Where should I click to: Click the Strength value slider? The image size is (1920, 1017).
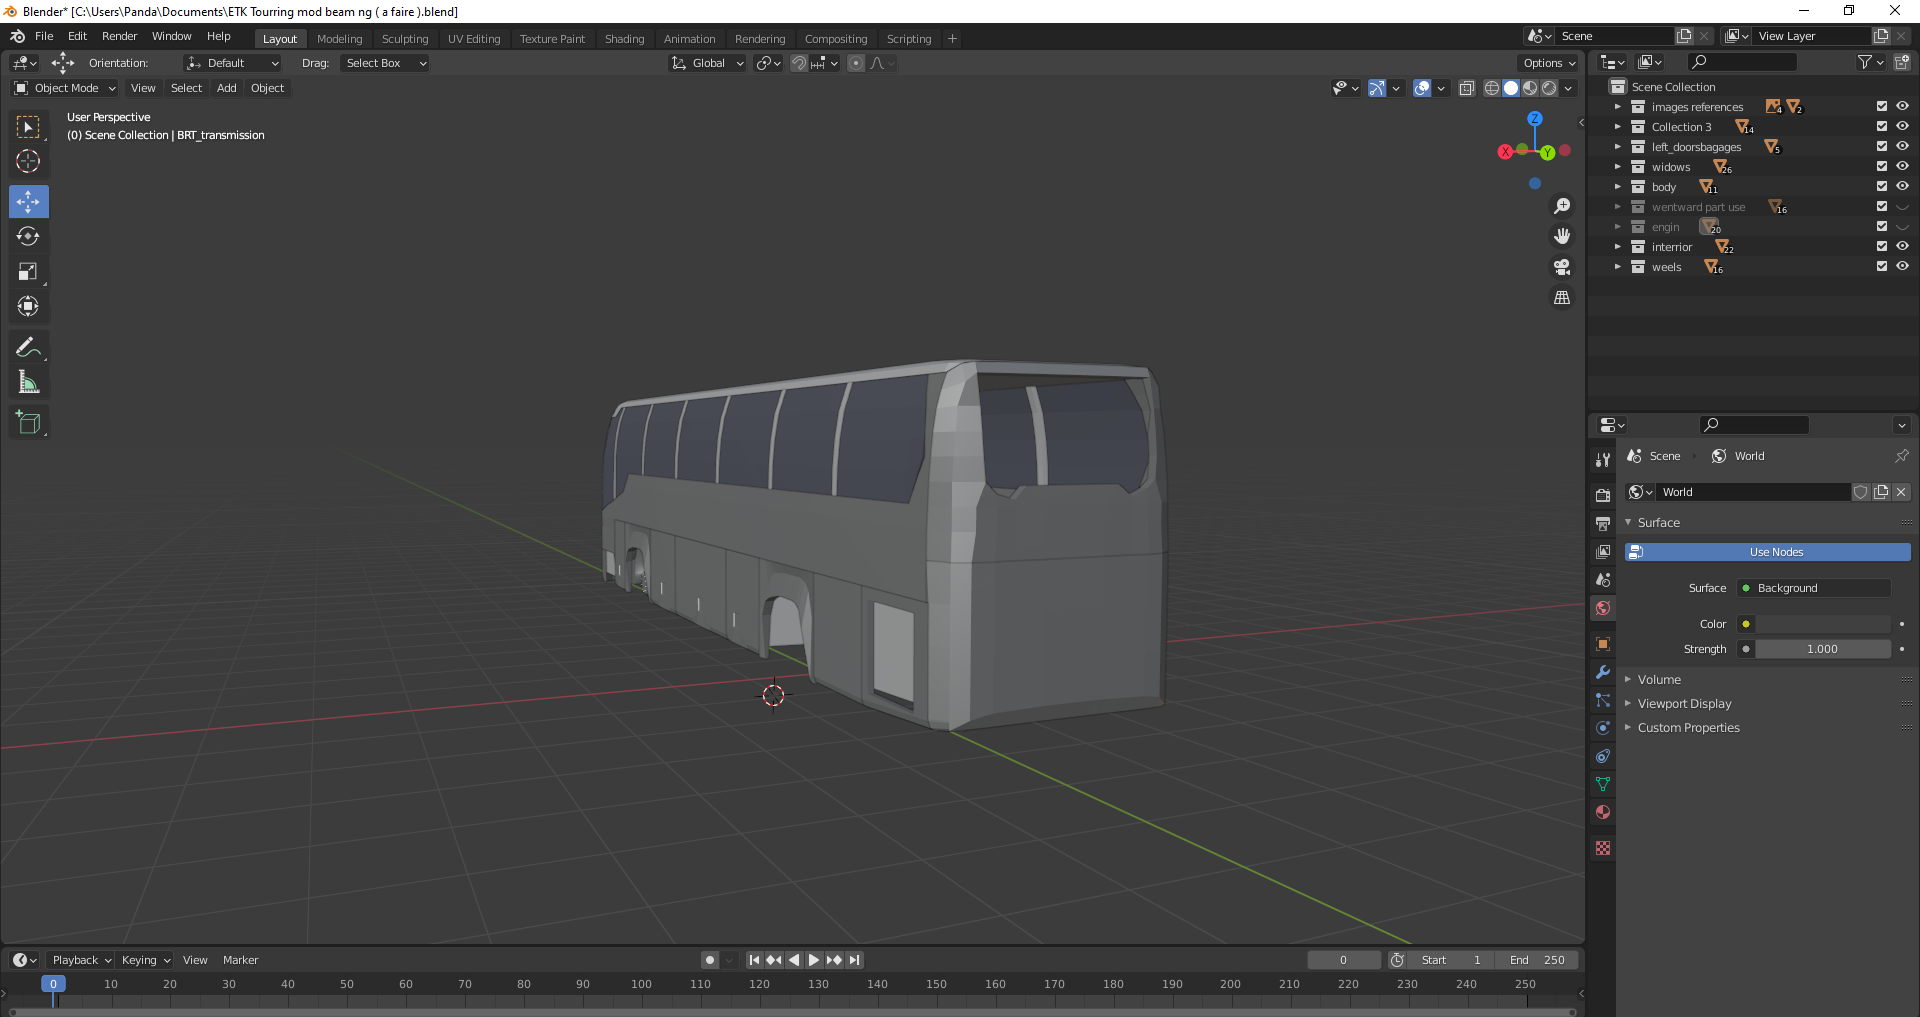click(1822, 649)
